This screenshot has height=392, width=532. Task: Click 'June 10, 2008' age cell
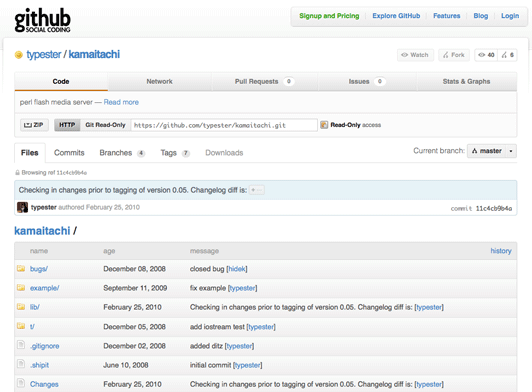[126, 365]
